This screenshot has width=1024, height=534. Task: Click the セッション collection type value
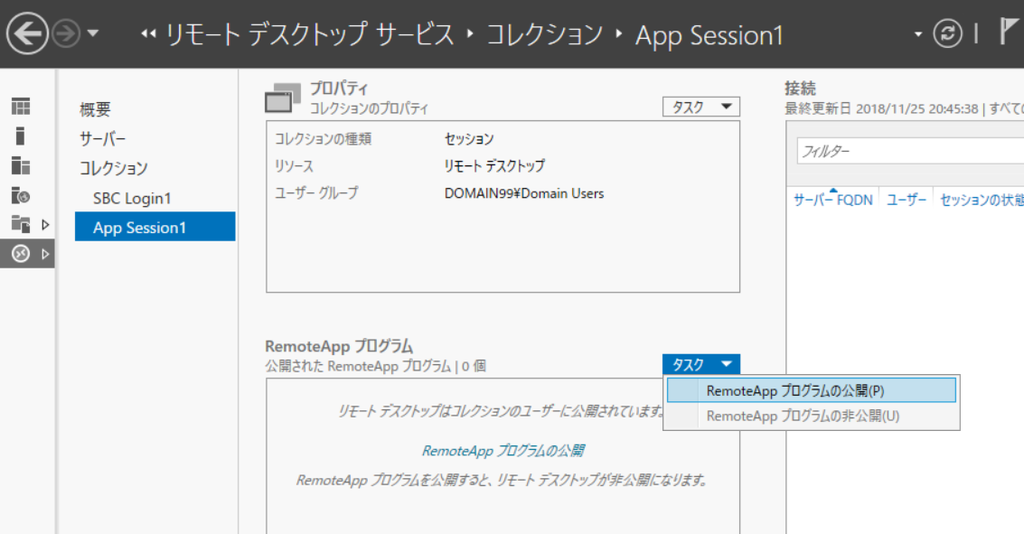point(469,138)
